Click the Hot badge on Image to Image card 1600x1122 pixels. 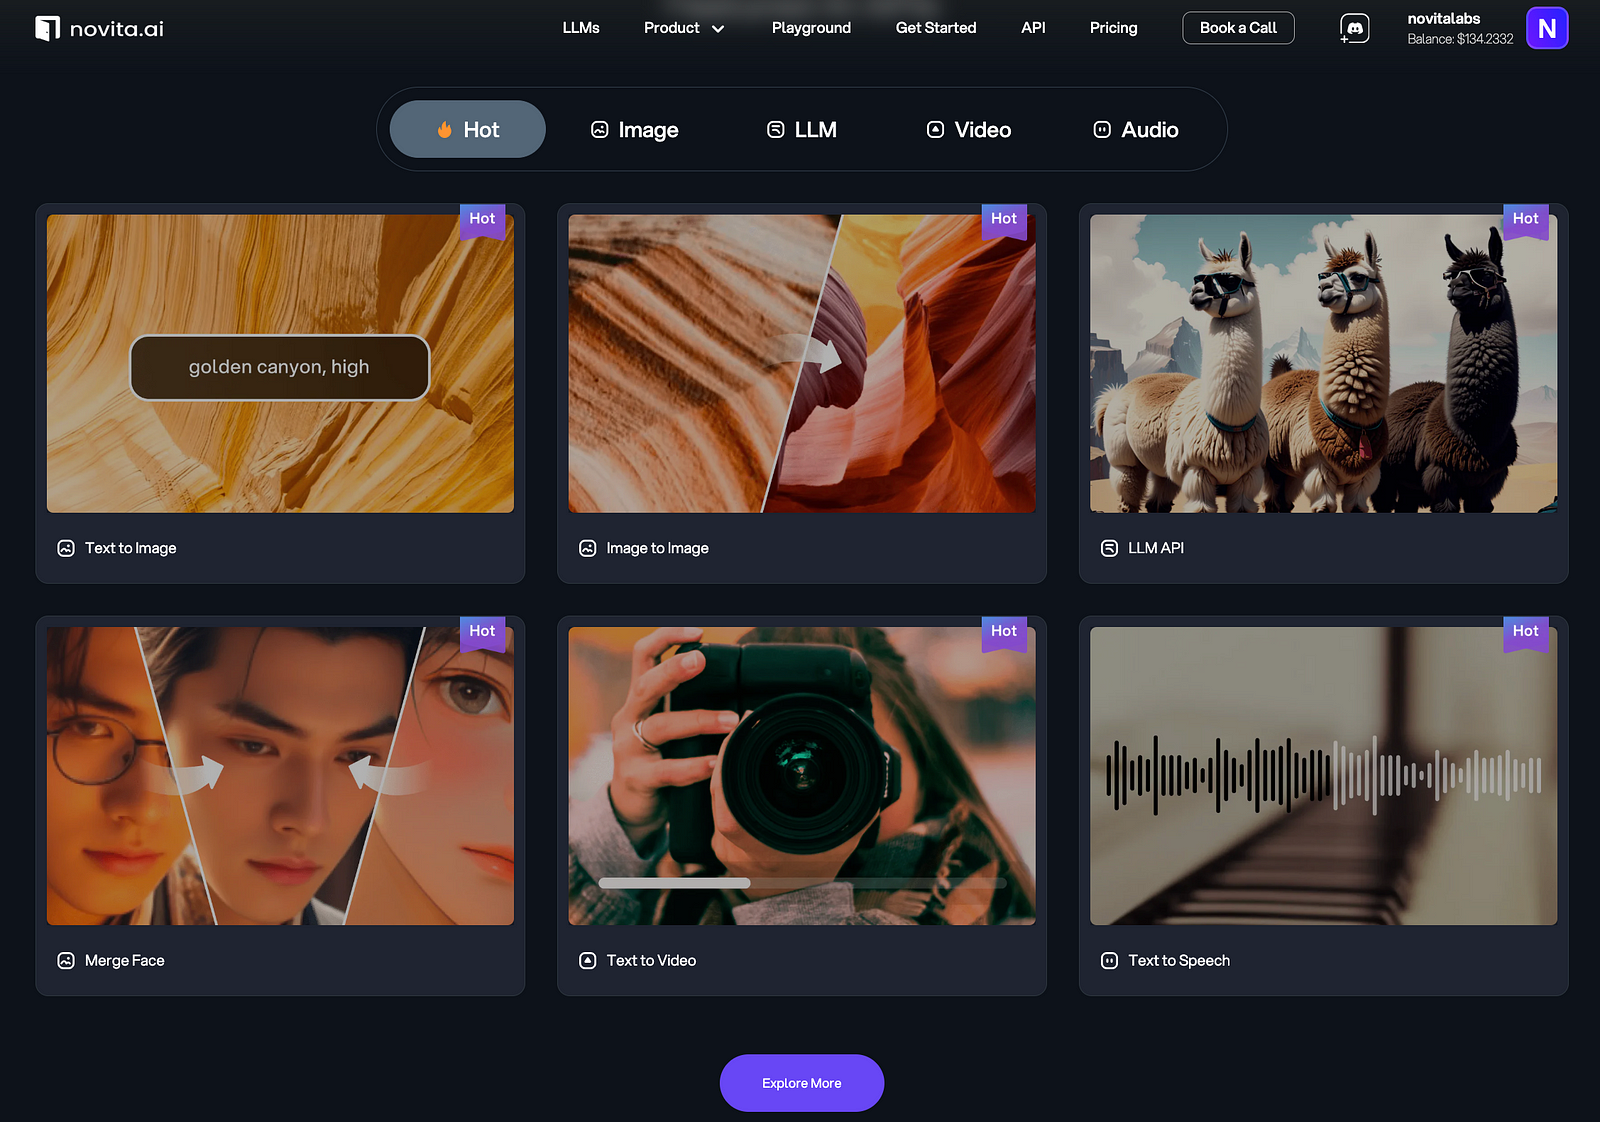pos(1004,220)
